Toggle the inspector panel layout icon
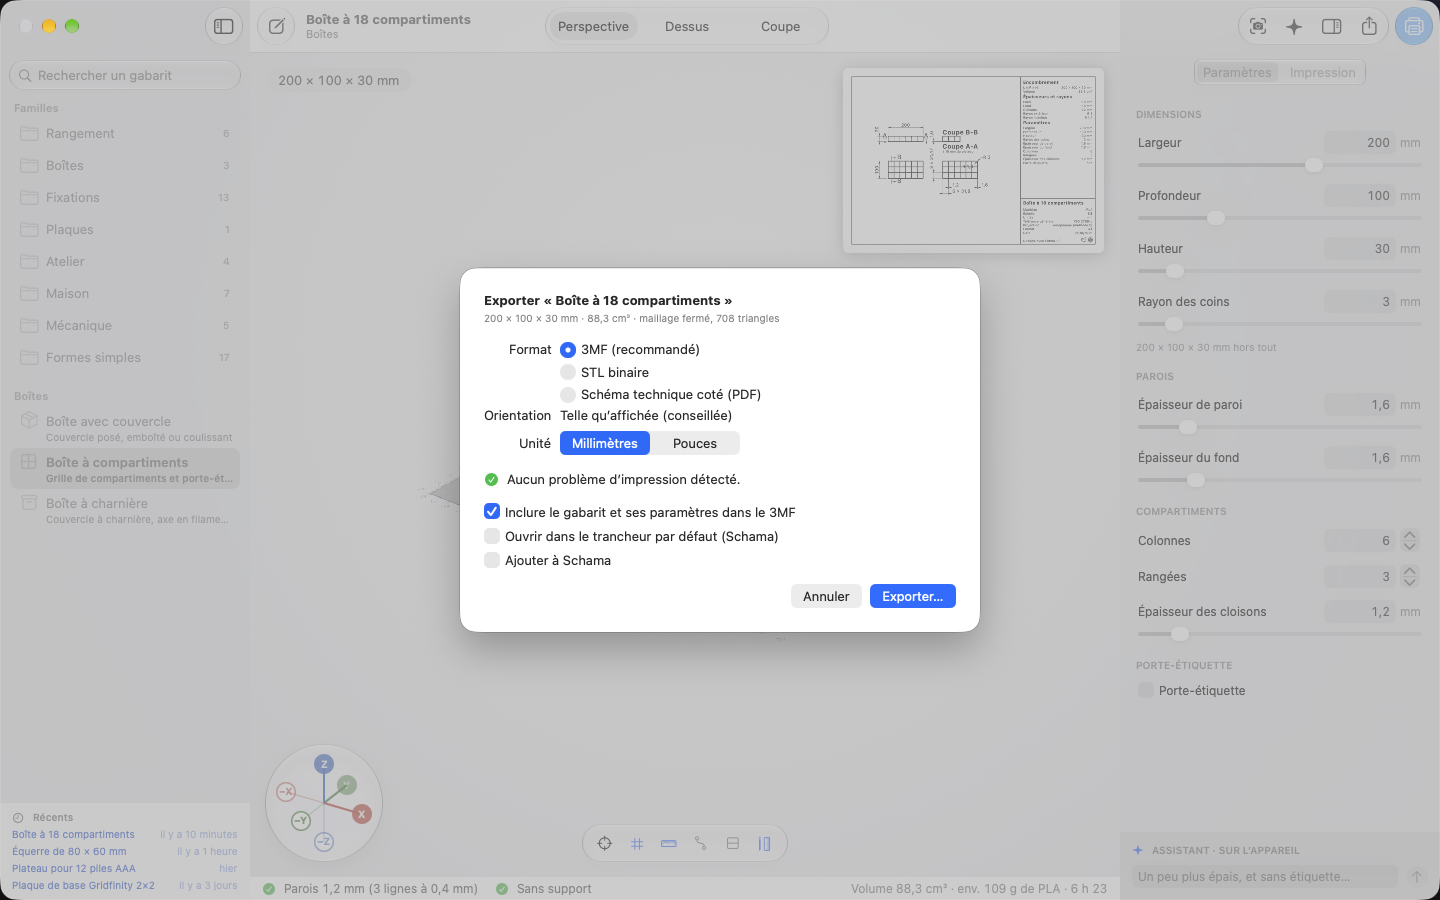This screenshot has width=1440, height=900. [1332, 27]
